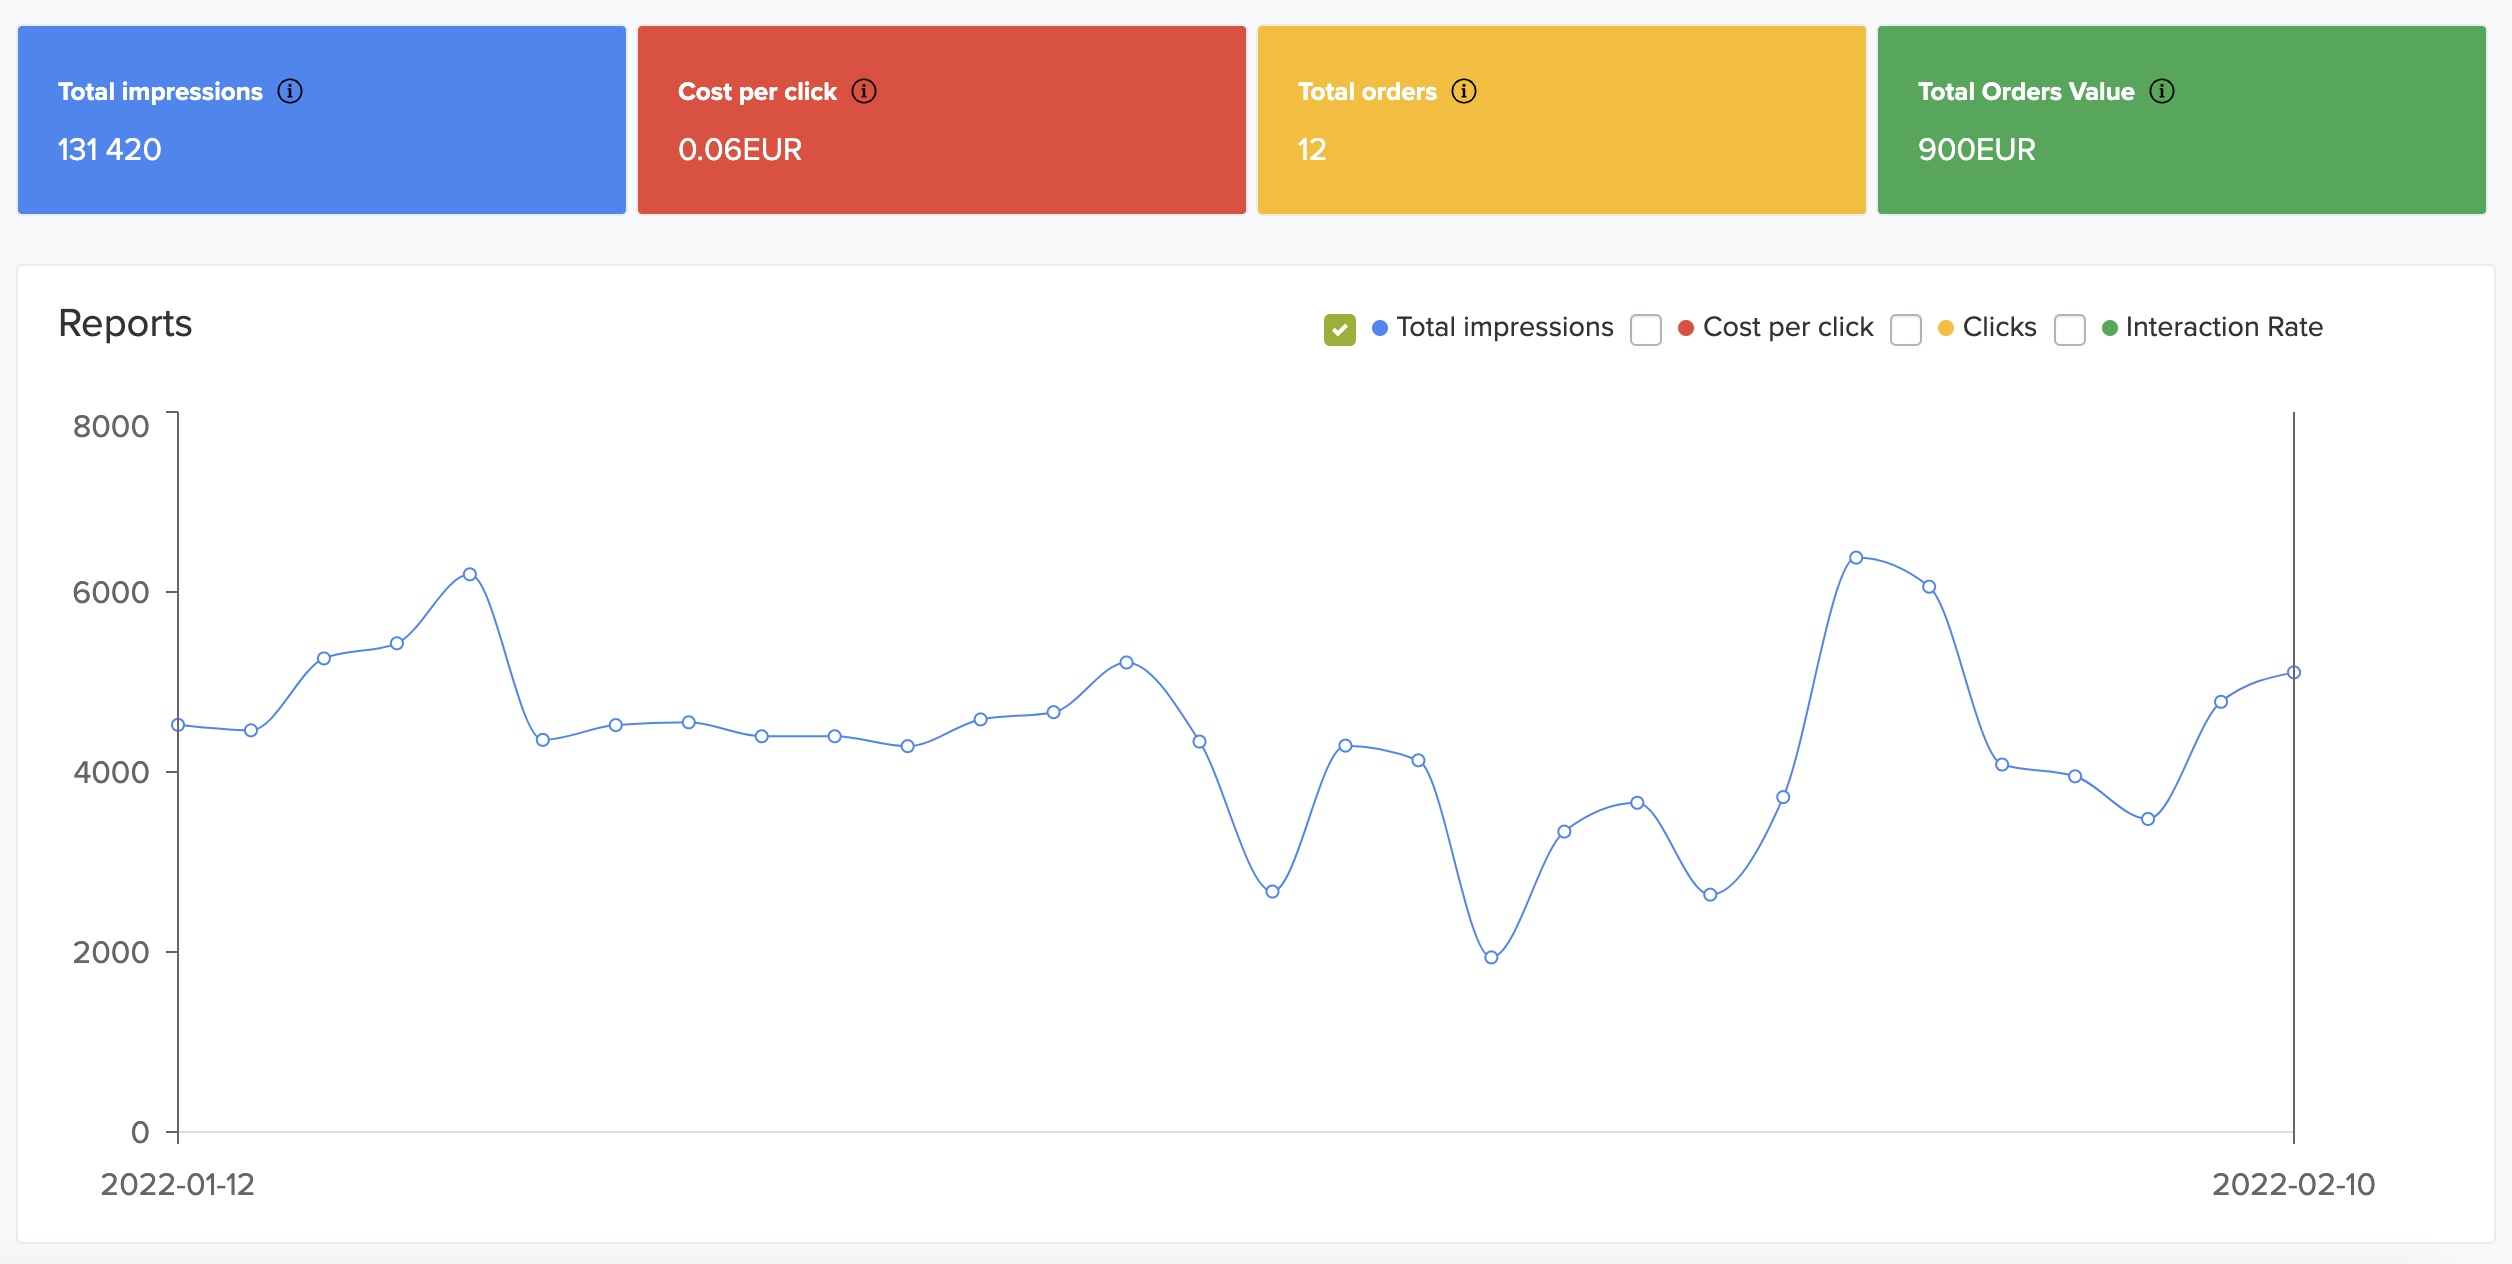
Task: Uncheck the Total impressions checkbox
Action: (1339, 329)
